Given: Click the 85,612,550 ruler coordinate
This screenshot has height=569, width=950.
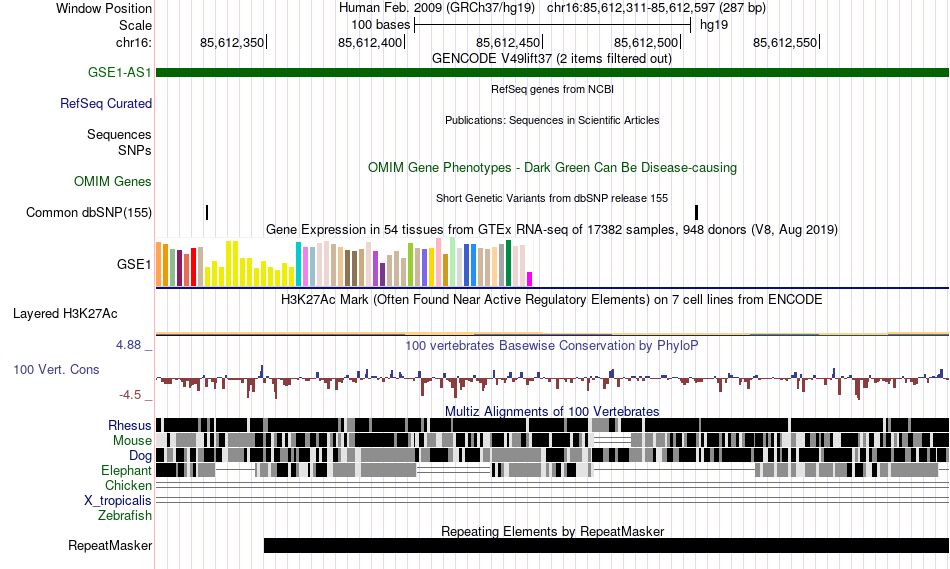Looking at the screenshot, I should (x=785, y=42).
